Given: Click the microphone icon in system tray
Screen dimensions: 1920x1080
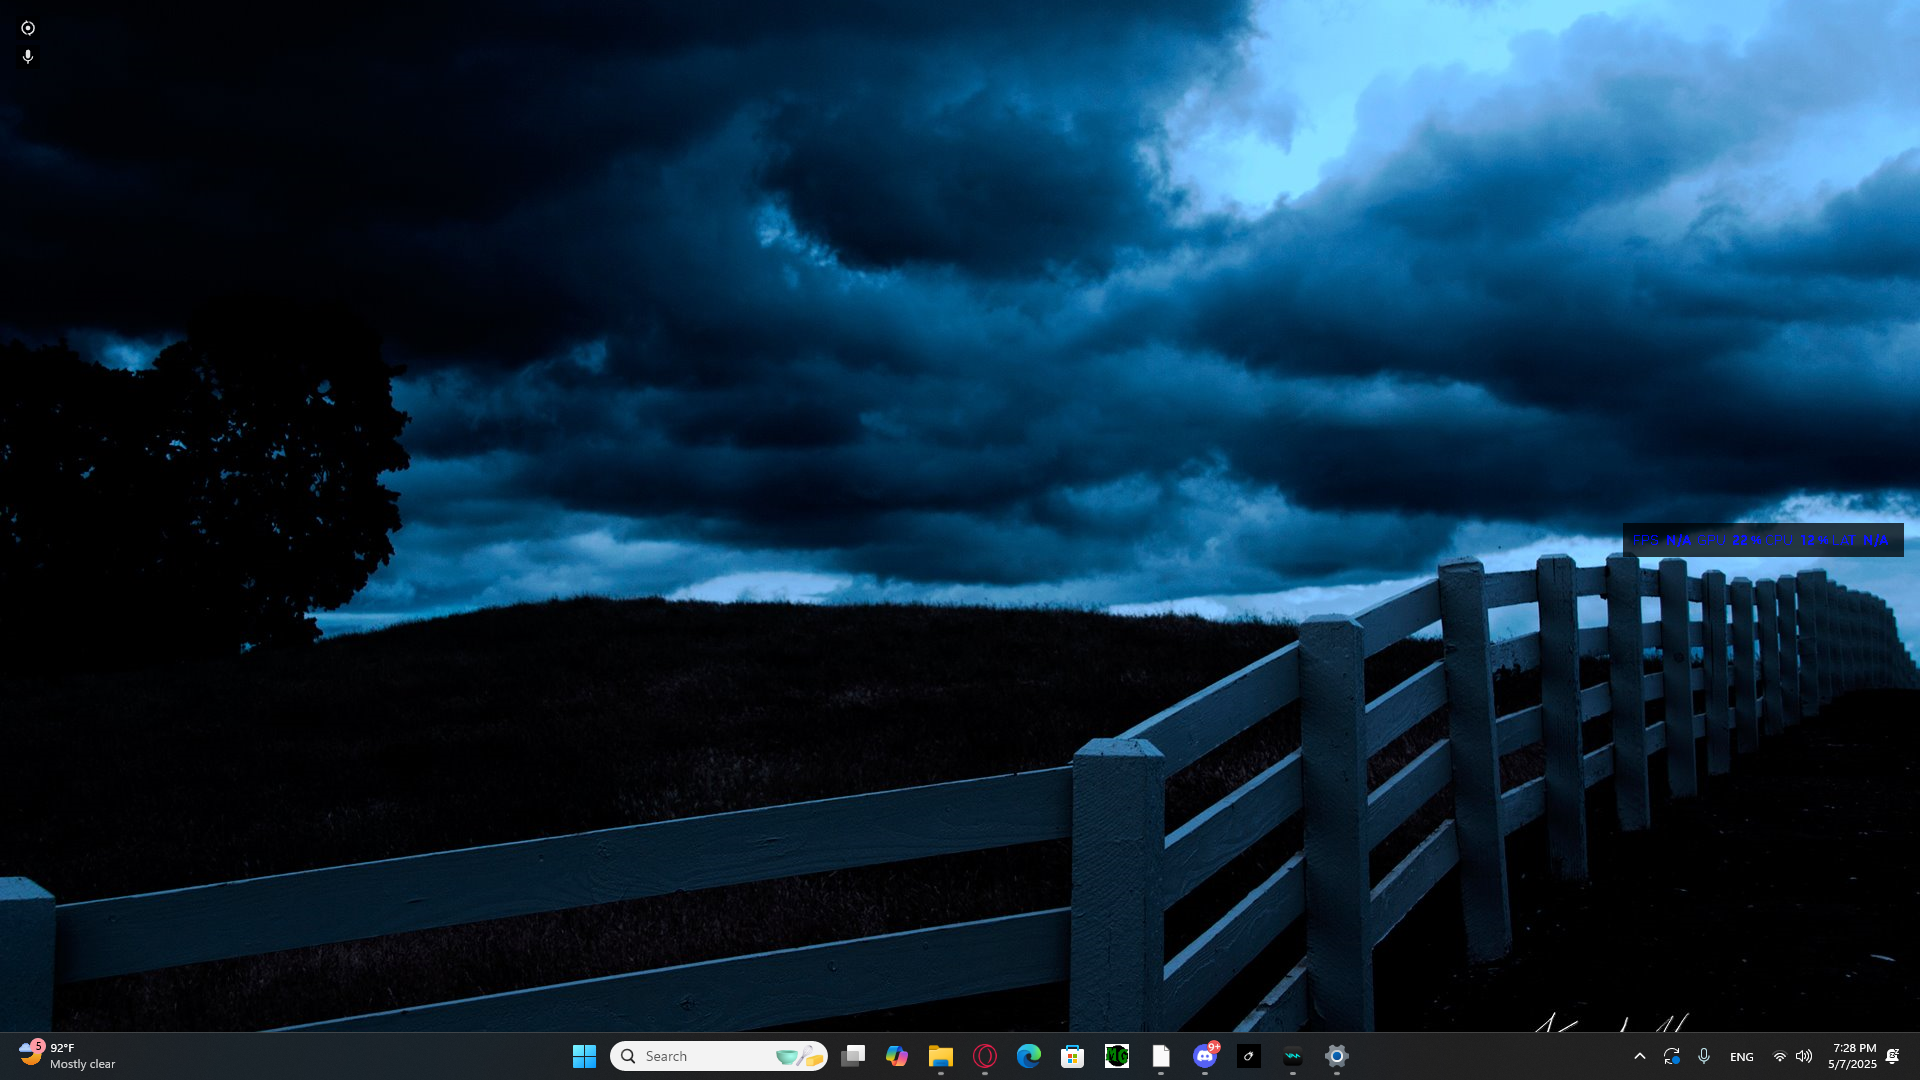Looking at the screenshot, I should tap(1704, 1056).
